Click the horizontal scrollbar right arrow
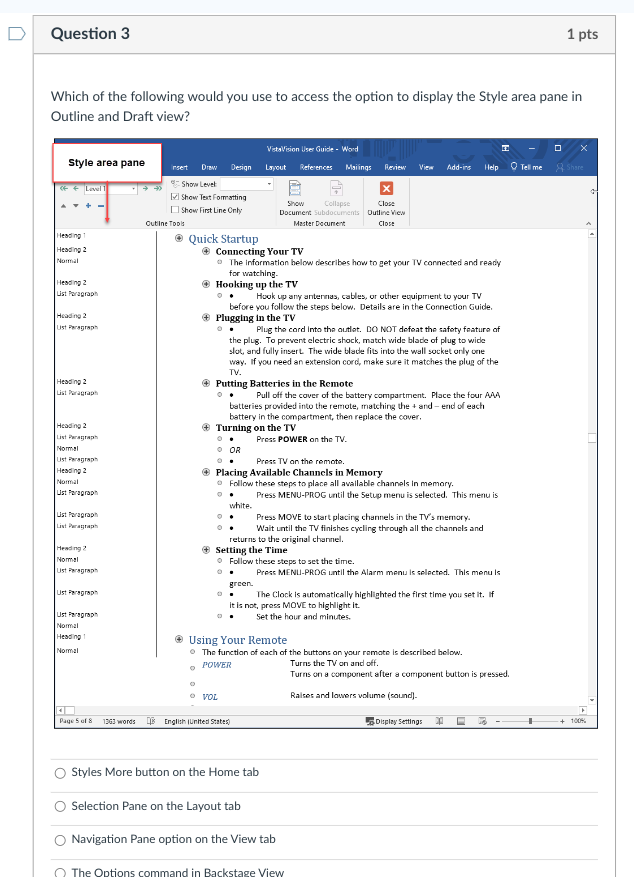Screen dimensions: 634x877 583,710
